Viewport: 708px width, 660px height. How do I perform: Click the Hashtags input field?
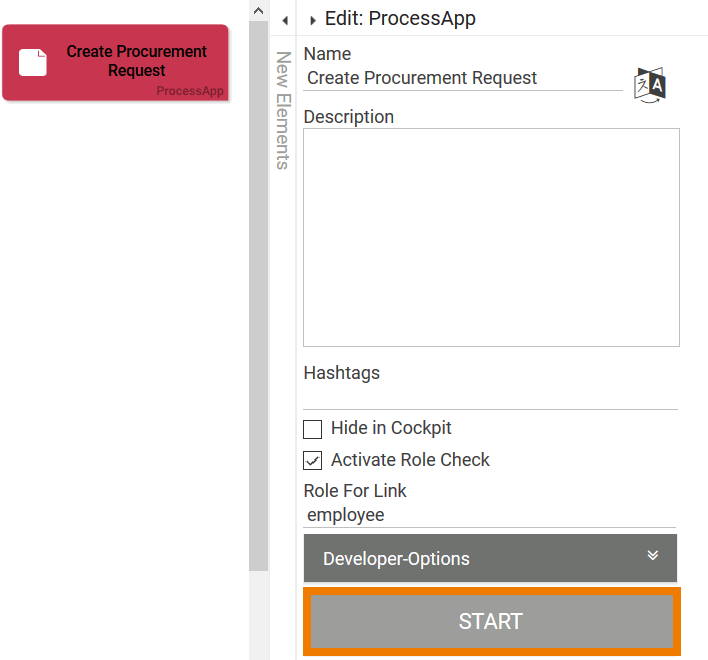pos(490,397)
